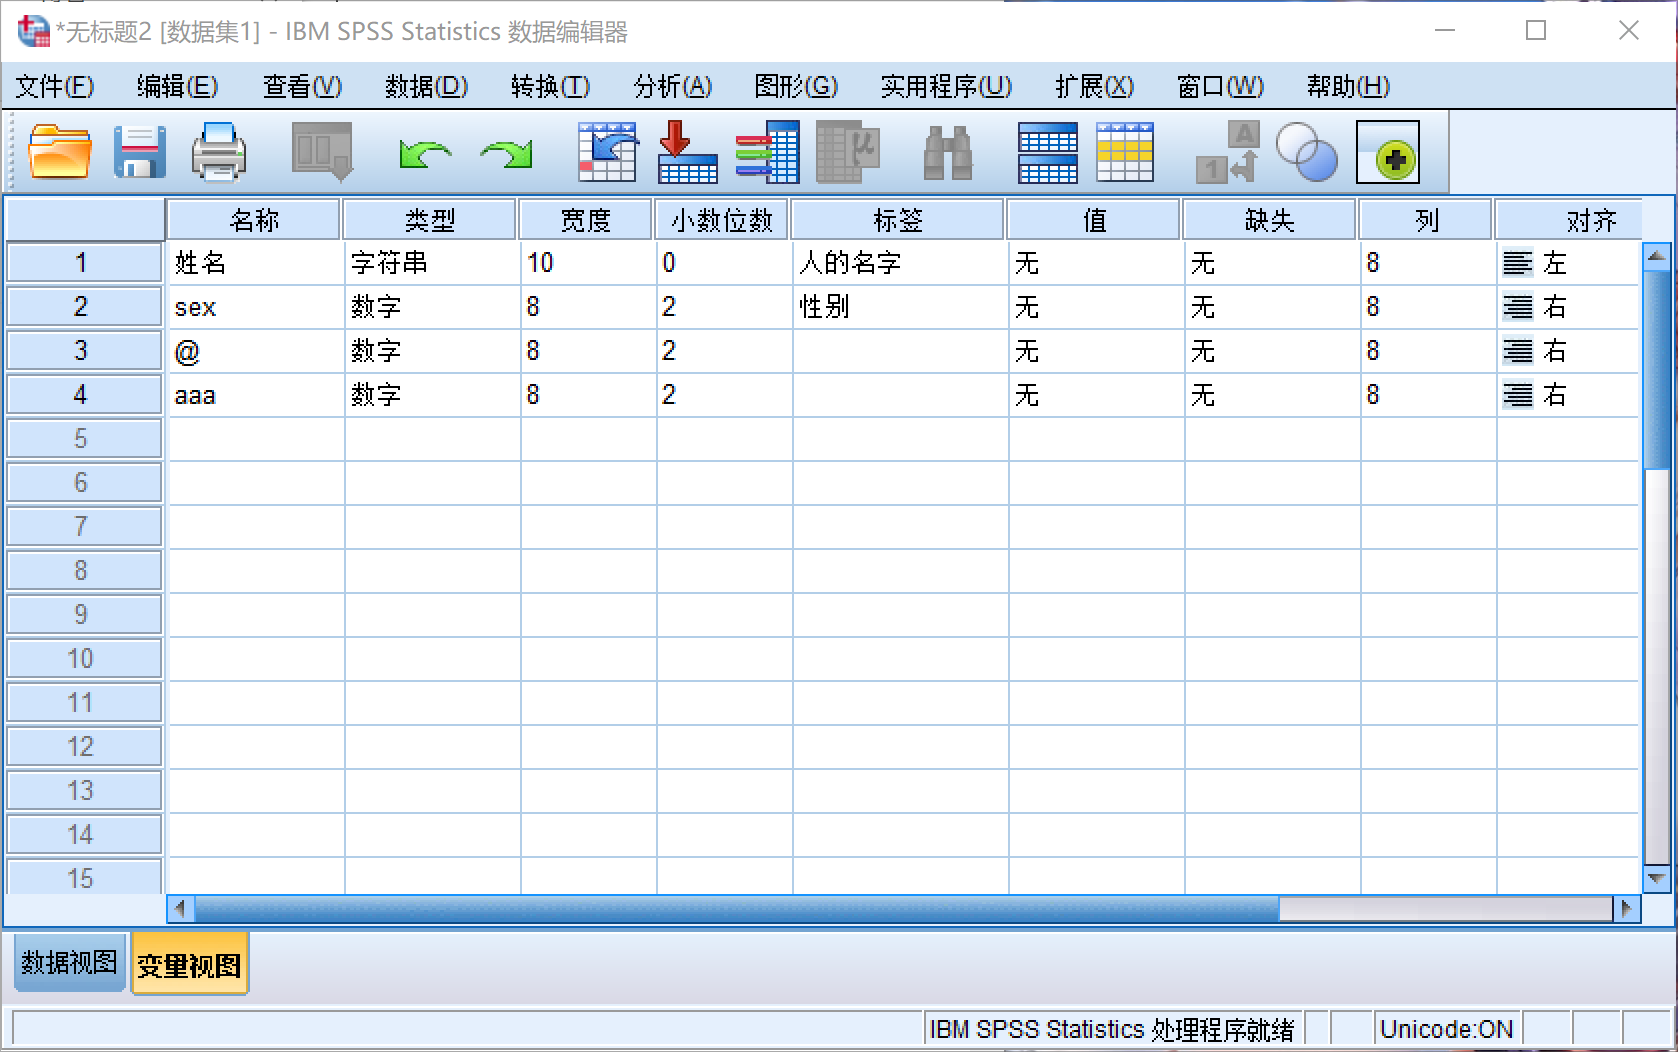The width and height of the screenshot is (1678, 1052).
Task: Select row 3 header for variable @
Action: (83, 350)
